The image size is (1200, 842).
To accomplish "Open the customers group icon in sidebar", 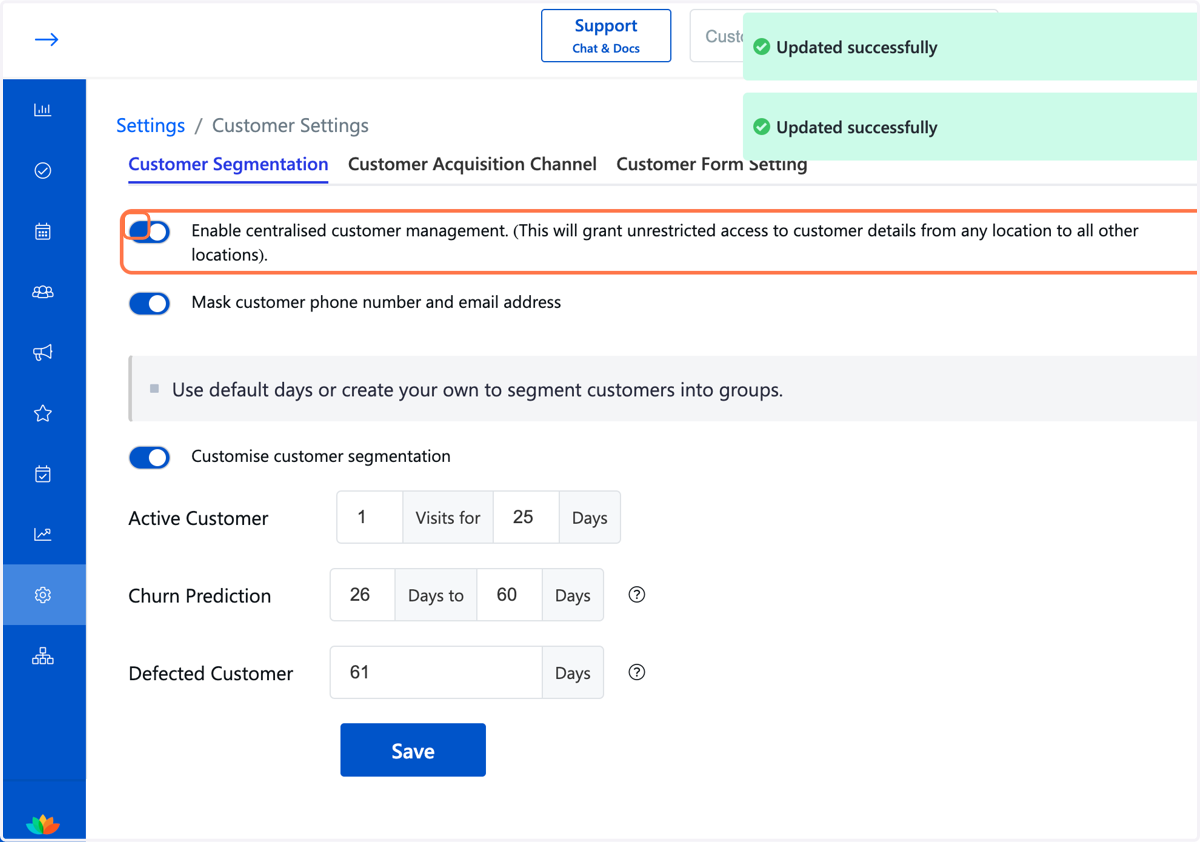I will 43,292.
